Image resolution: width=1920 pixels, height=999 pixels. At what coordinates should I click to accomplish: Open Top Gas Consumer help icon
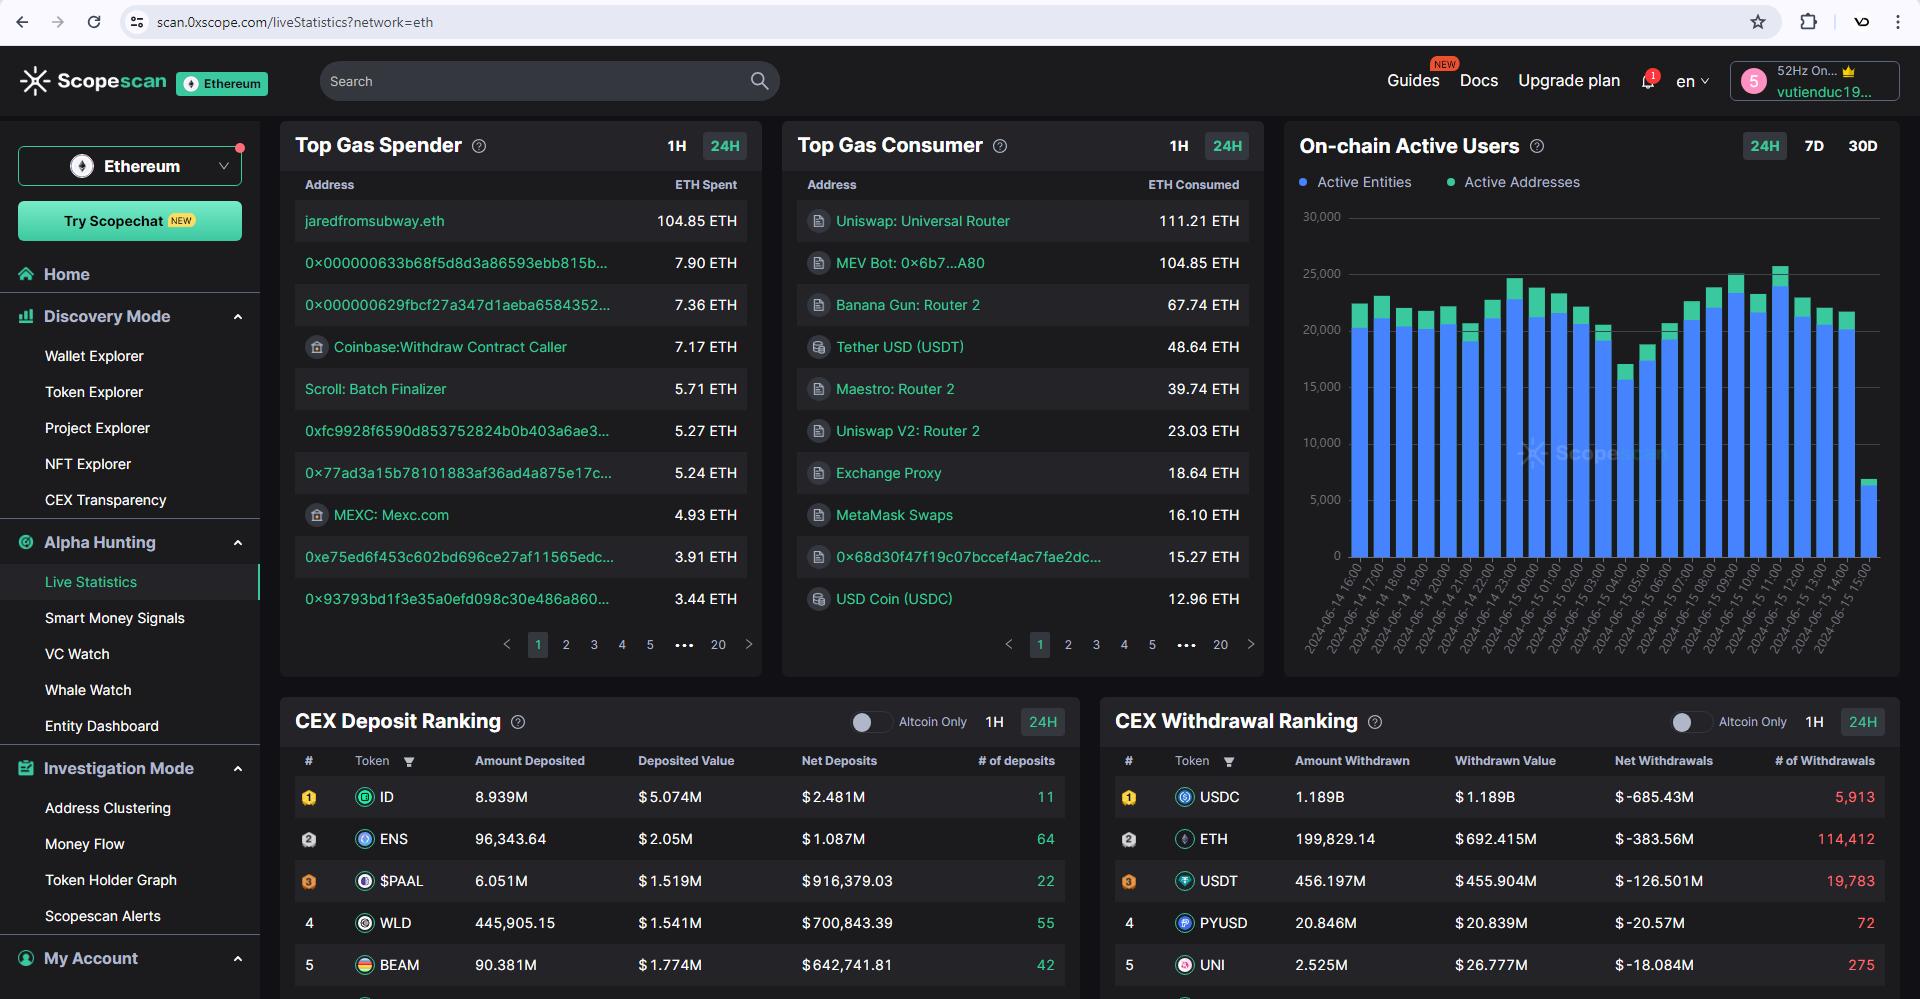[1000, 146]
